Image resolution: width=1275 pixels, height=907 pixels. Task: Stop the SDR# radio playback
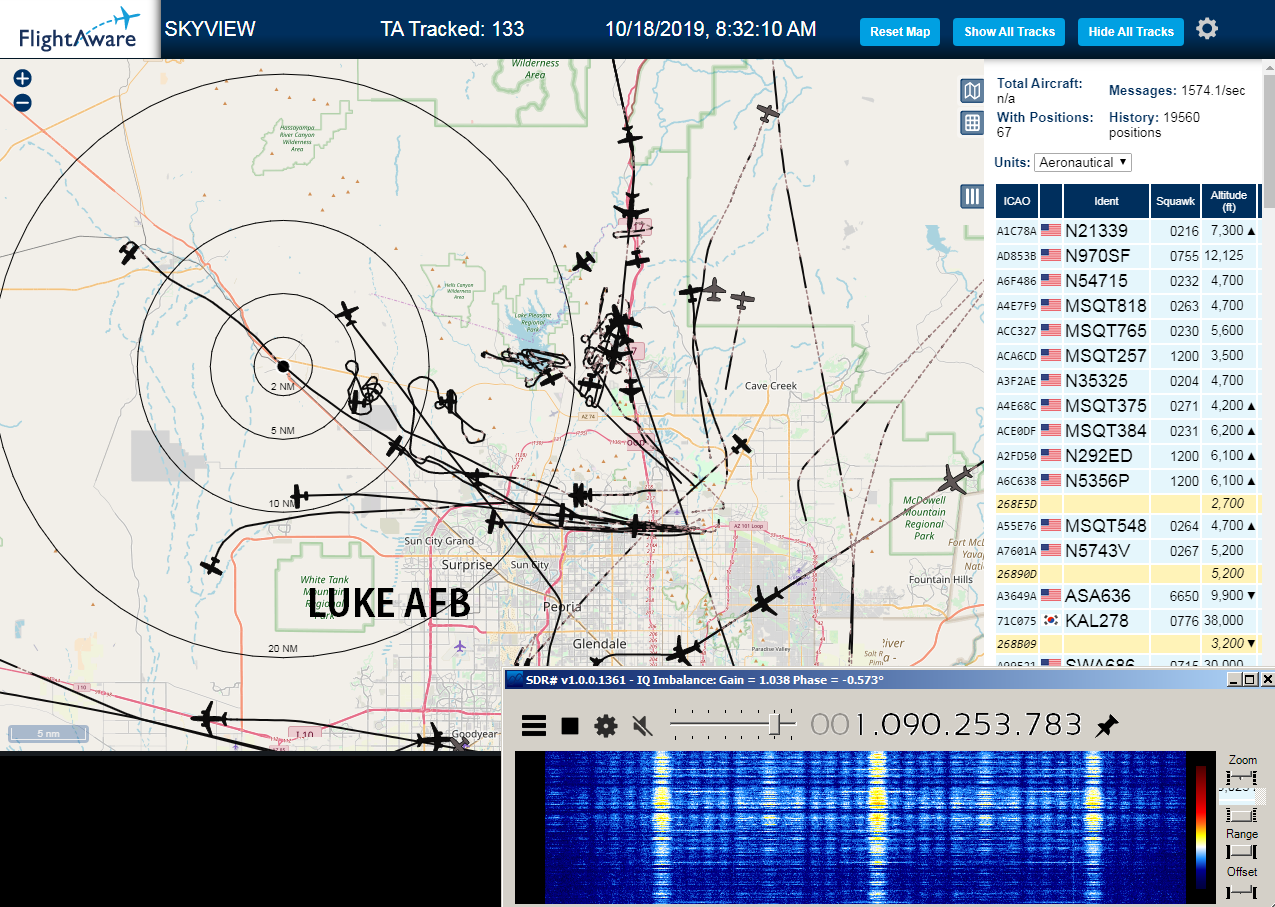(570, 725)
